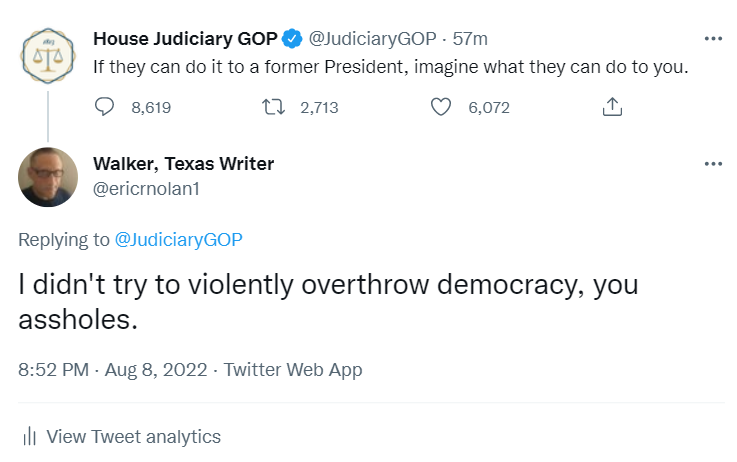Click the 2,713 retweet count

tap(320, 107)
